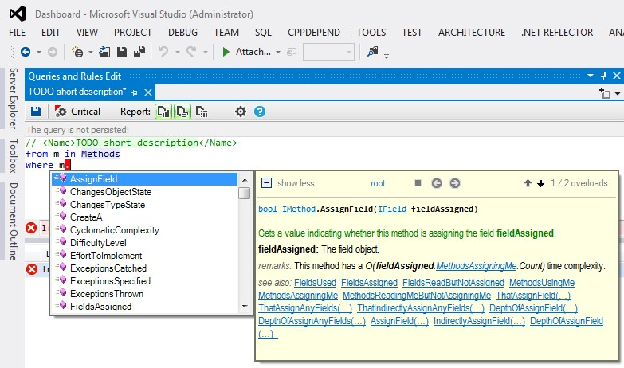Click the completion list scrollbar thumb

click(x=244, y=193)
